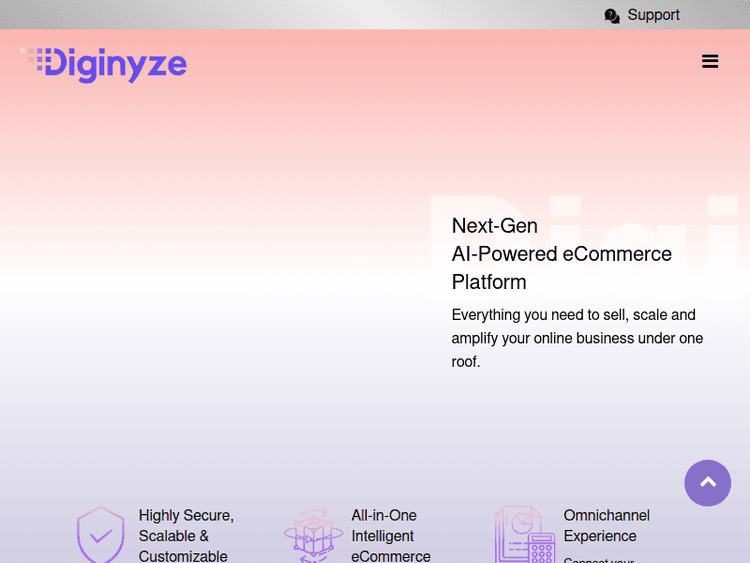The image size is (750, 563).
Task: Select the Highly Secure, Scalable & Customizable heading
Action: point(186,536)
